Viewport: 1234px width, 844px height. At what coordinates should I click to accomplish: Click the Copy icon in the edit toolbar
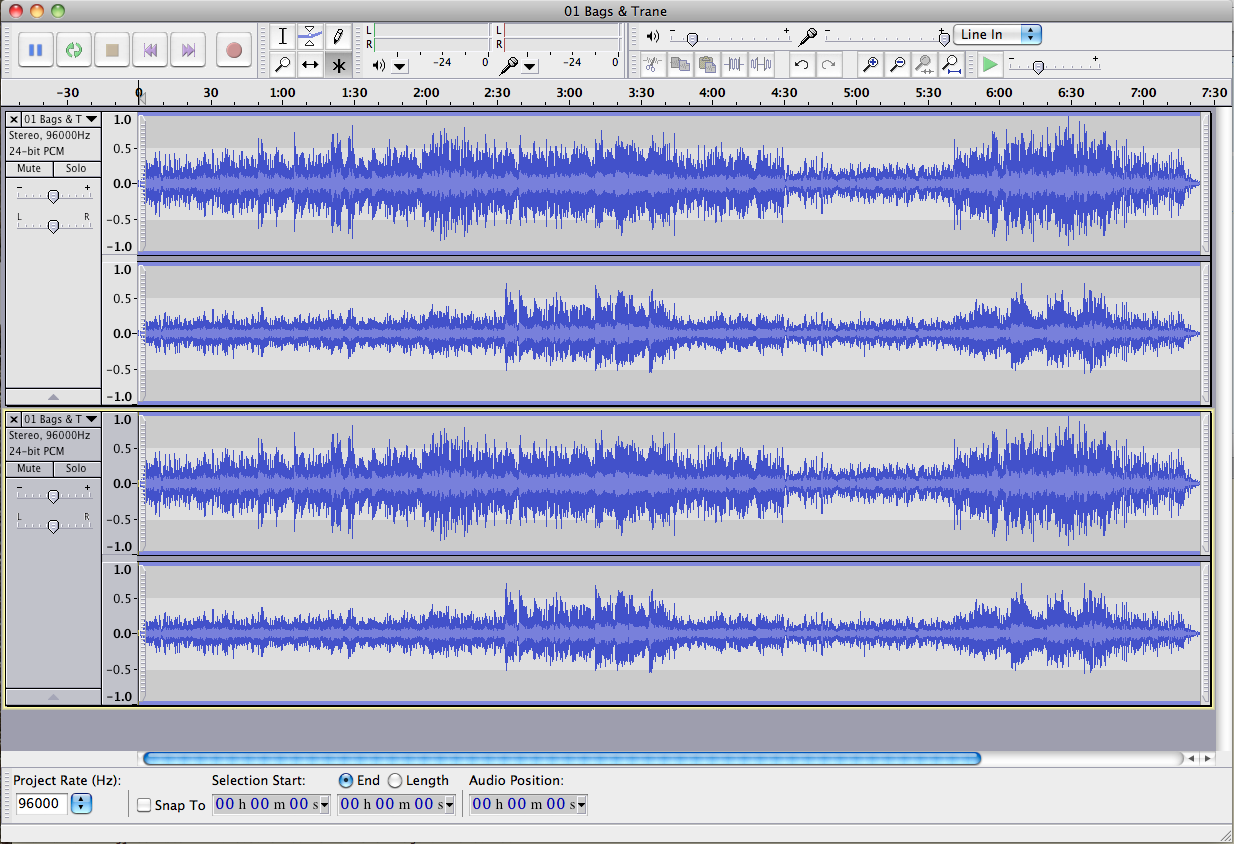coord(680,65)
